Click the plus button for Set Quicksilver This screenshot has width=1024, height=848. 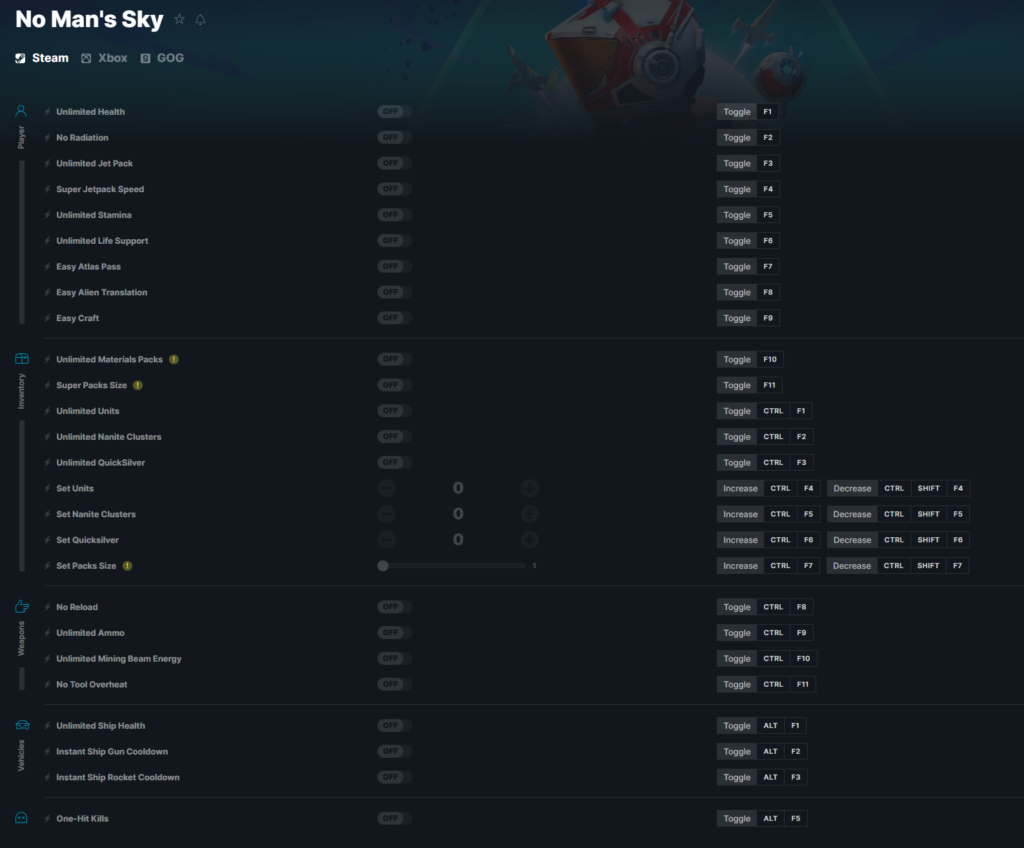coord(530,540)
